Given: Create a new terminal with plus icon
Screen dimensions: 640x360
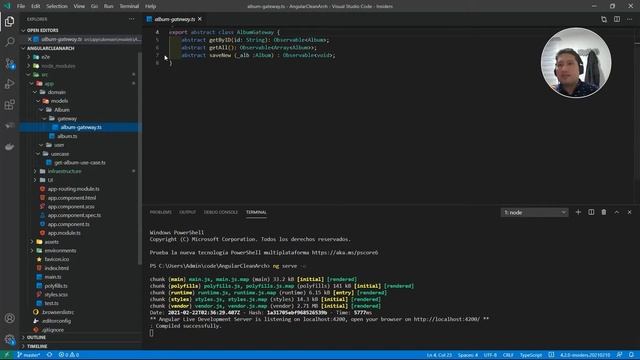Looking at the screenshot, I should (x=578, y=212).
